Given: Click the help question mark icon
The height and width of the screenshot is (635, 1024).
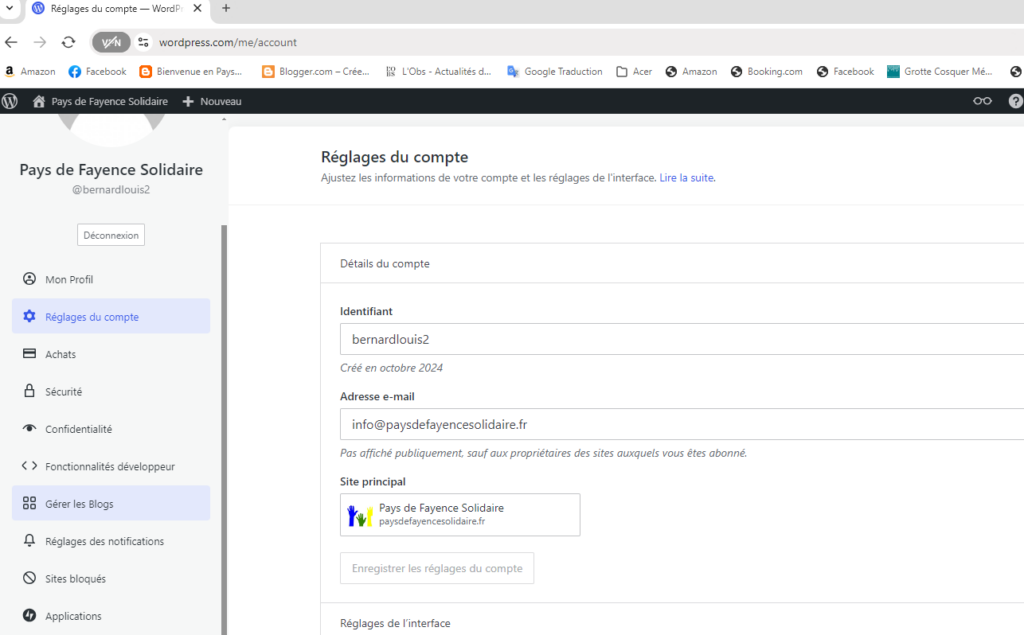Looking at the screenshot, I should pyautogui.click(x=1015, y=101).
